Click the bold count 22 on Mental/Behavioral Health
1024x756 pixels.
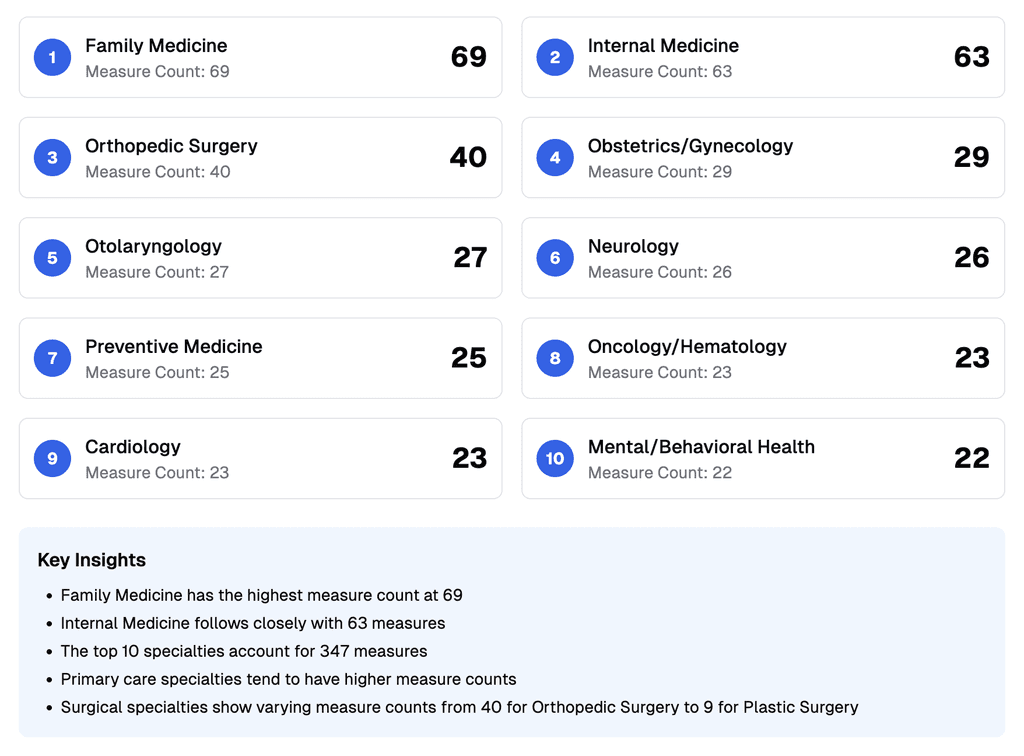point(971,458)
